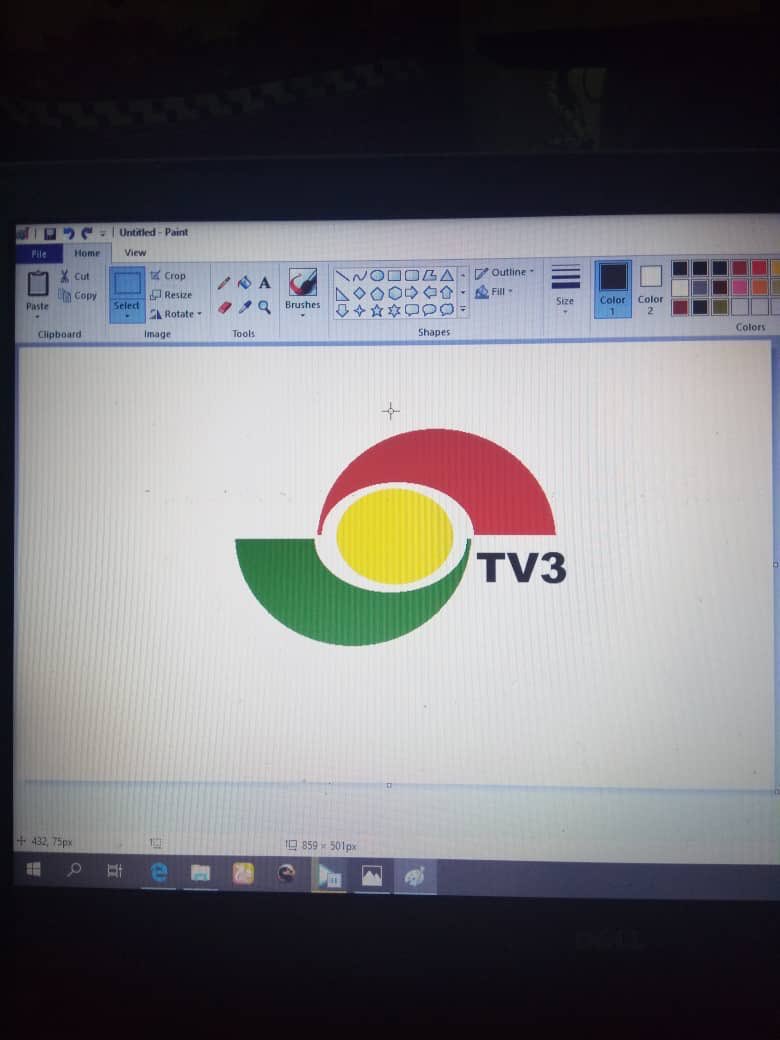Choose the Hexagon shape

point(394,293)
